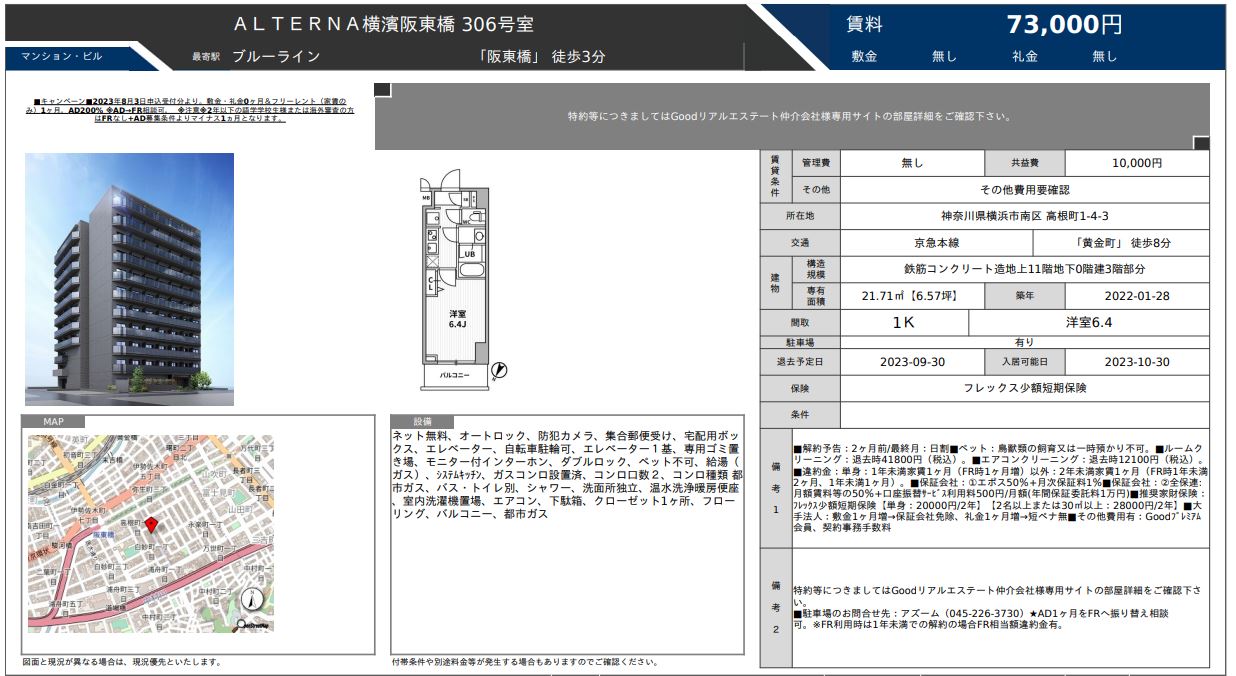Select the "その他費用要確認" cell
This screenshot has width=1236, height=676.
pos(1024,189)
